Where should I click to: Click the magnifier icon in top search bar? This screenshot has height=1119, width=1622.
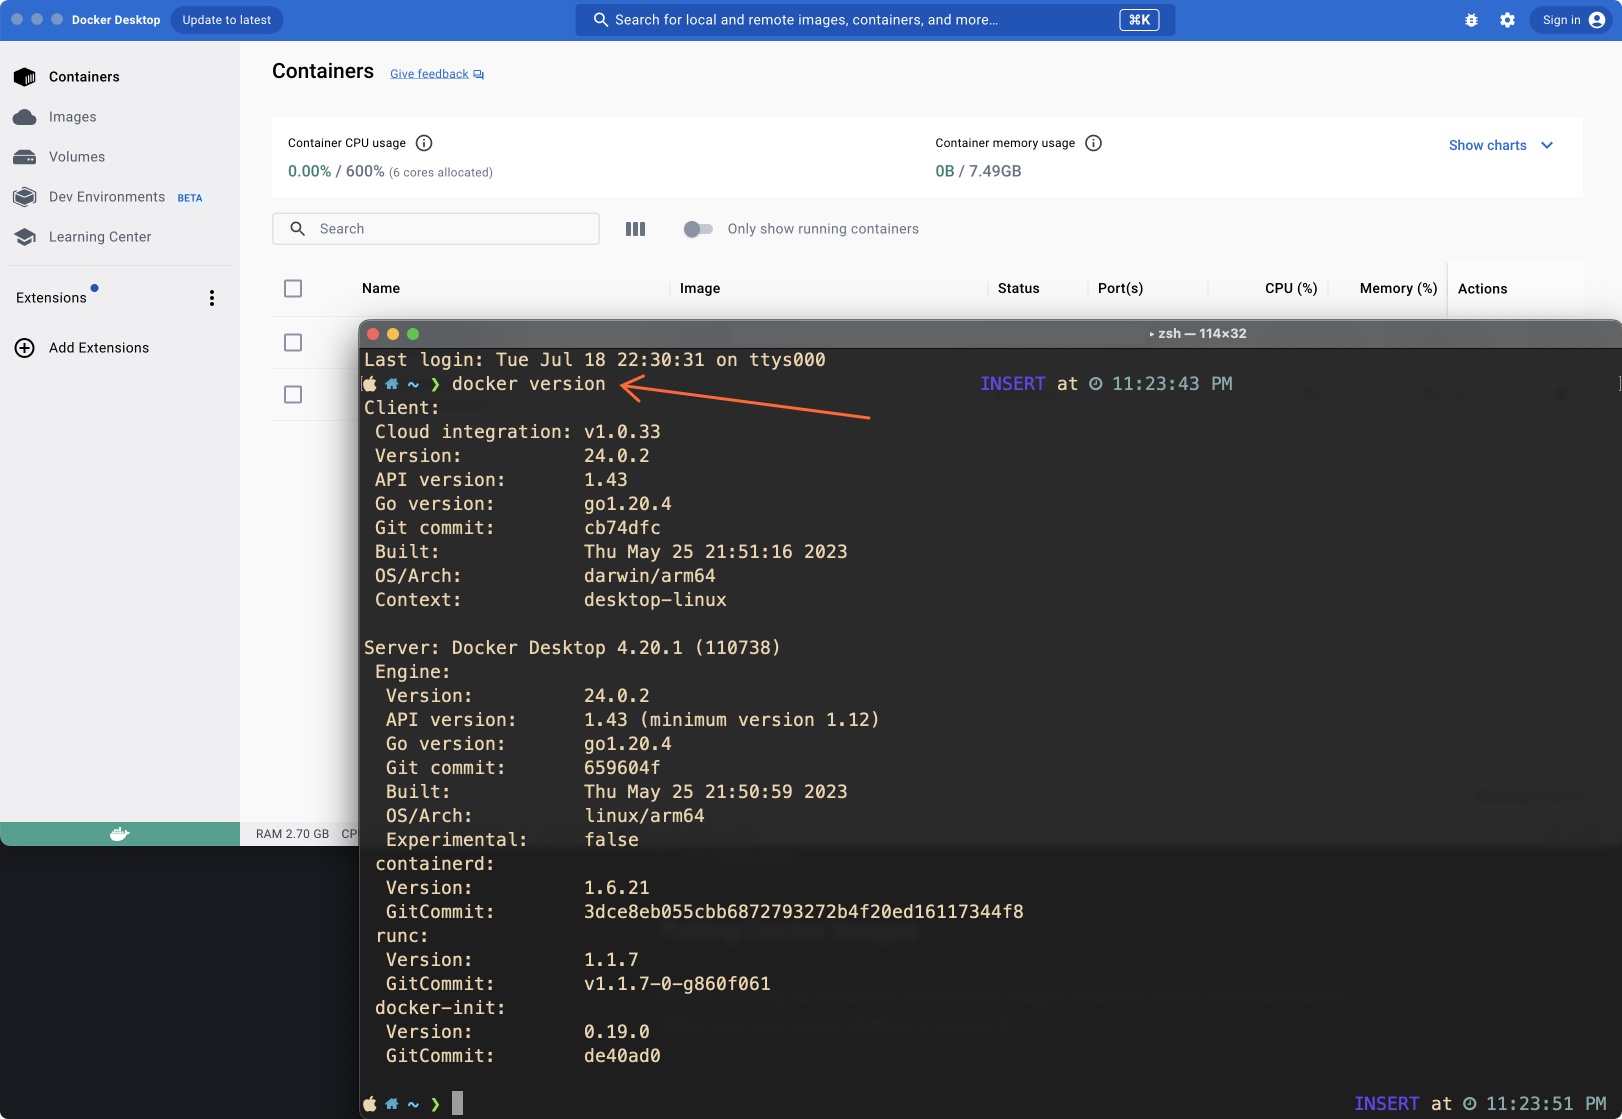(x=601, y=20)
